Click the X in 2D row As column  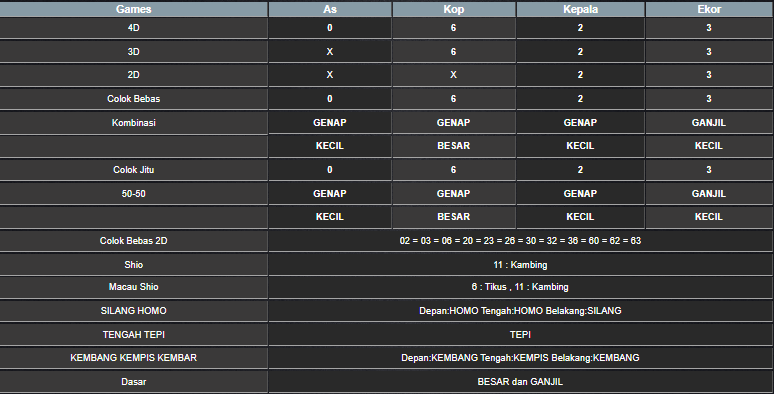(330, 75)
